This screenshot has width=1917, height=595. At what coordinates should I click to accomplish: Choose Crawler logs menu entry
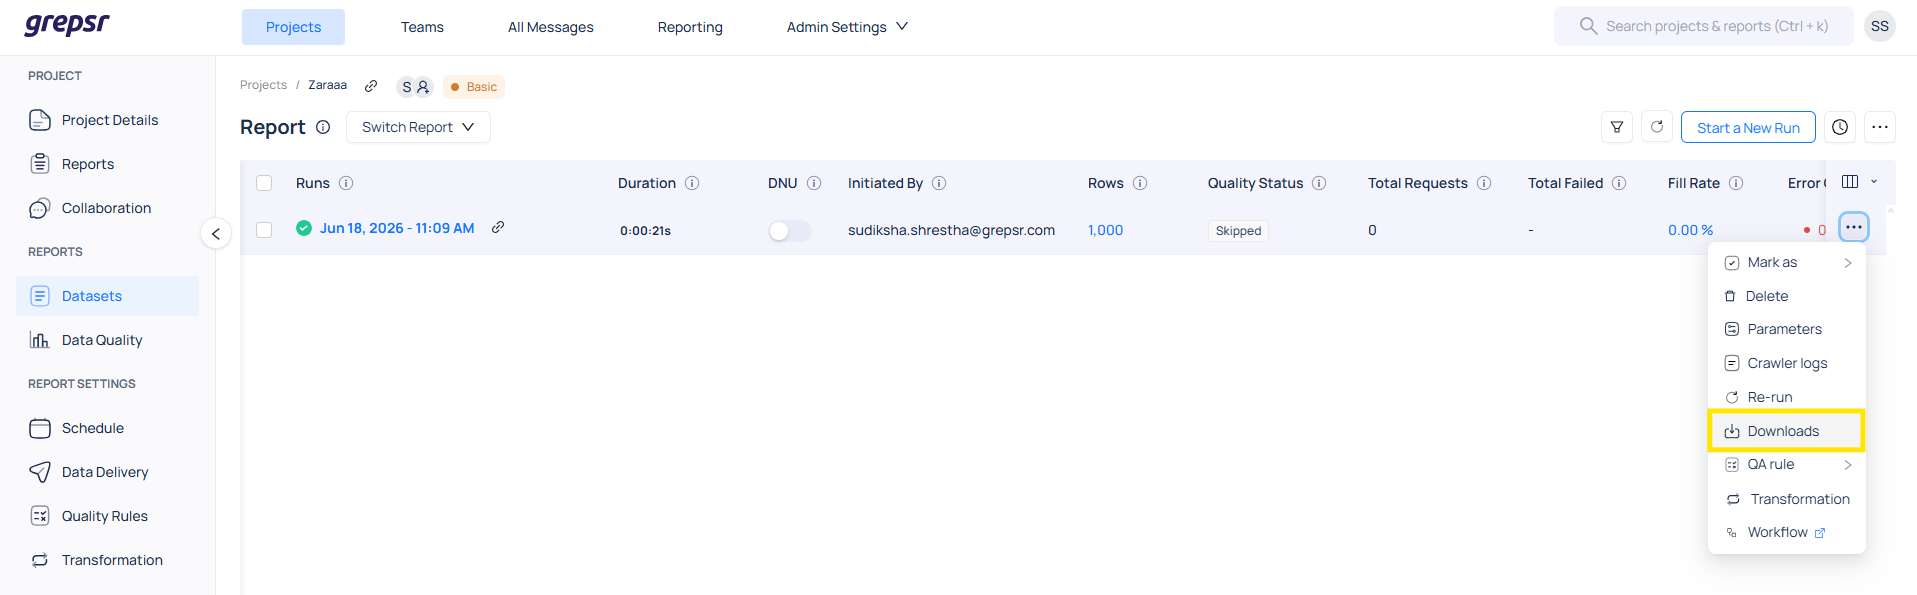click(x=1786, y=363)
